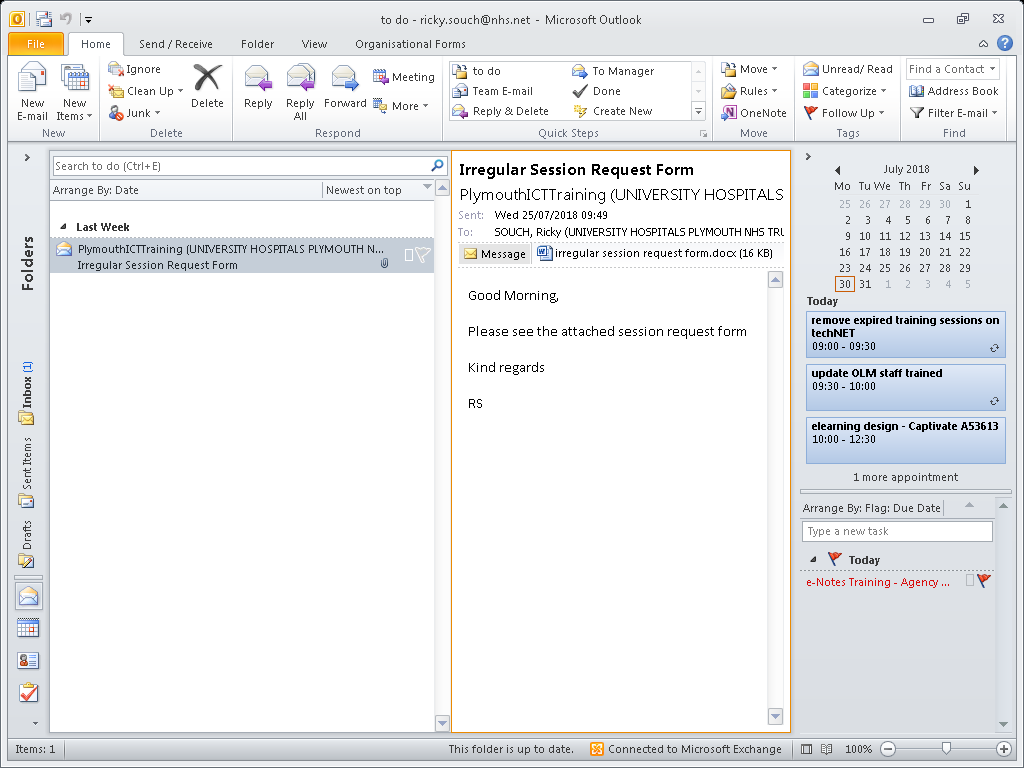Click the Arrange By: Date header
The width and height of the screenshot is (1024, 768).
tap(96, 190)
